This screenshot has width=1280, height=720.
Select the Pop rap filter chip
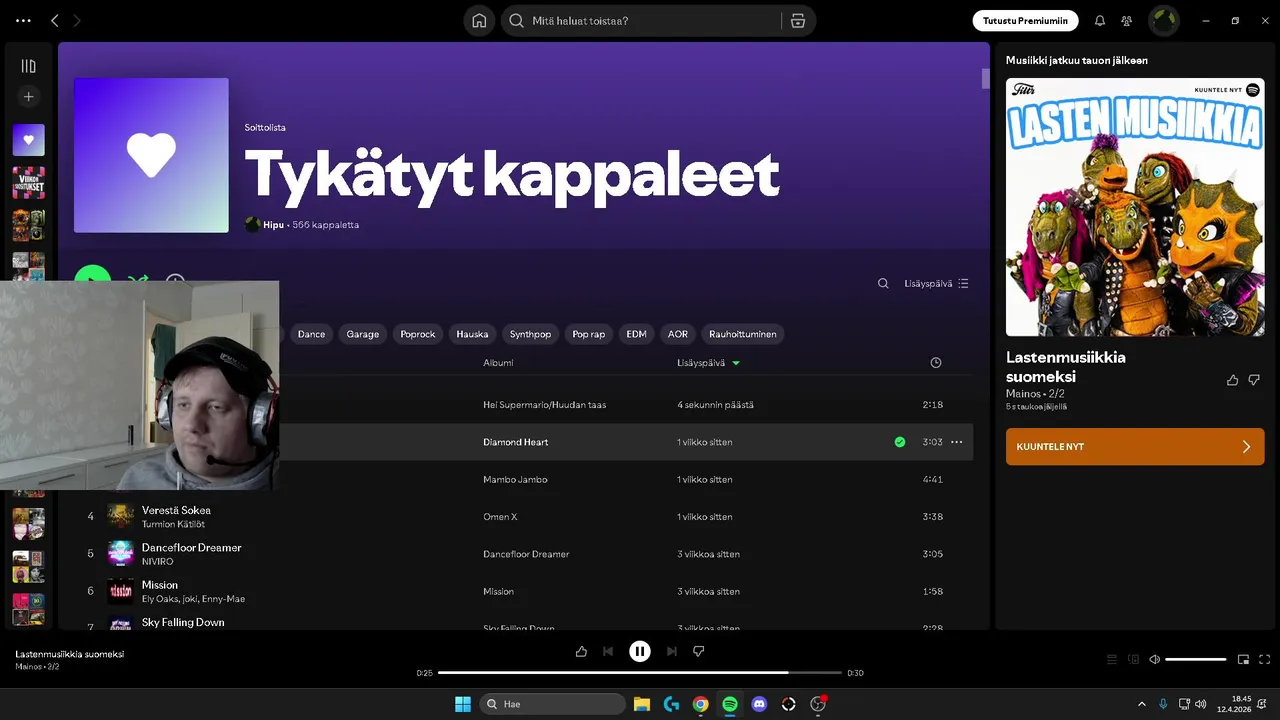tap(589, 334)
